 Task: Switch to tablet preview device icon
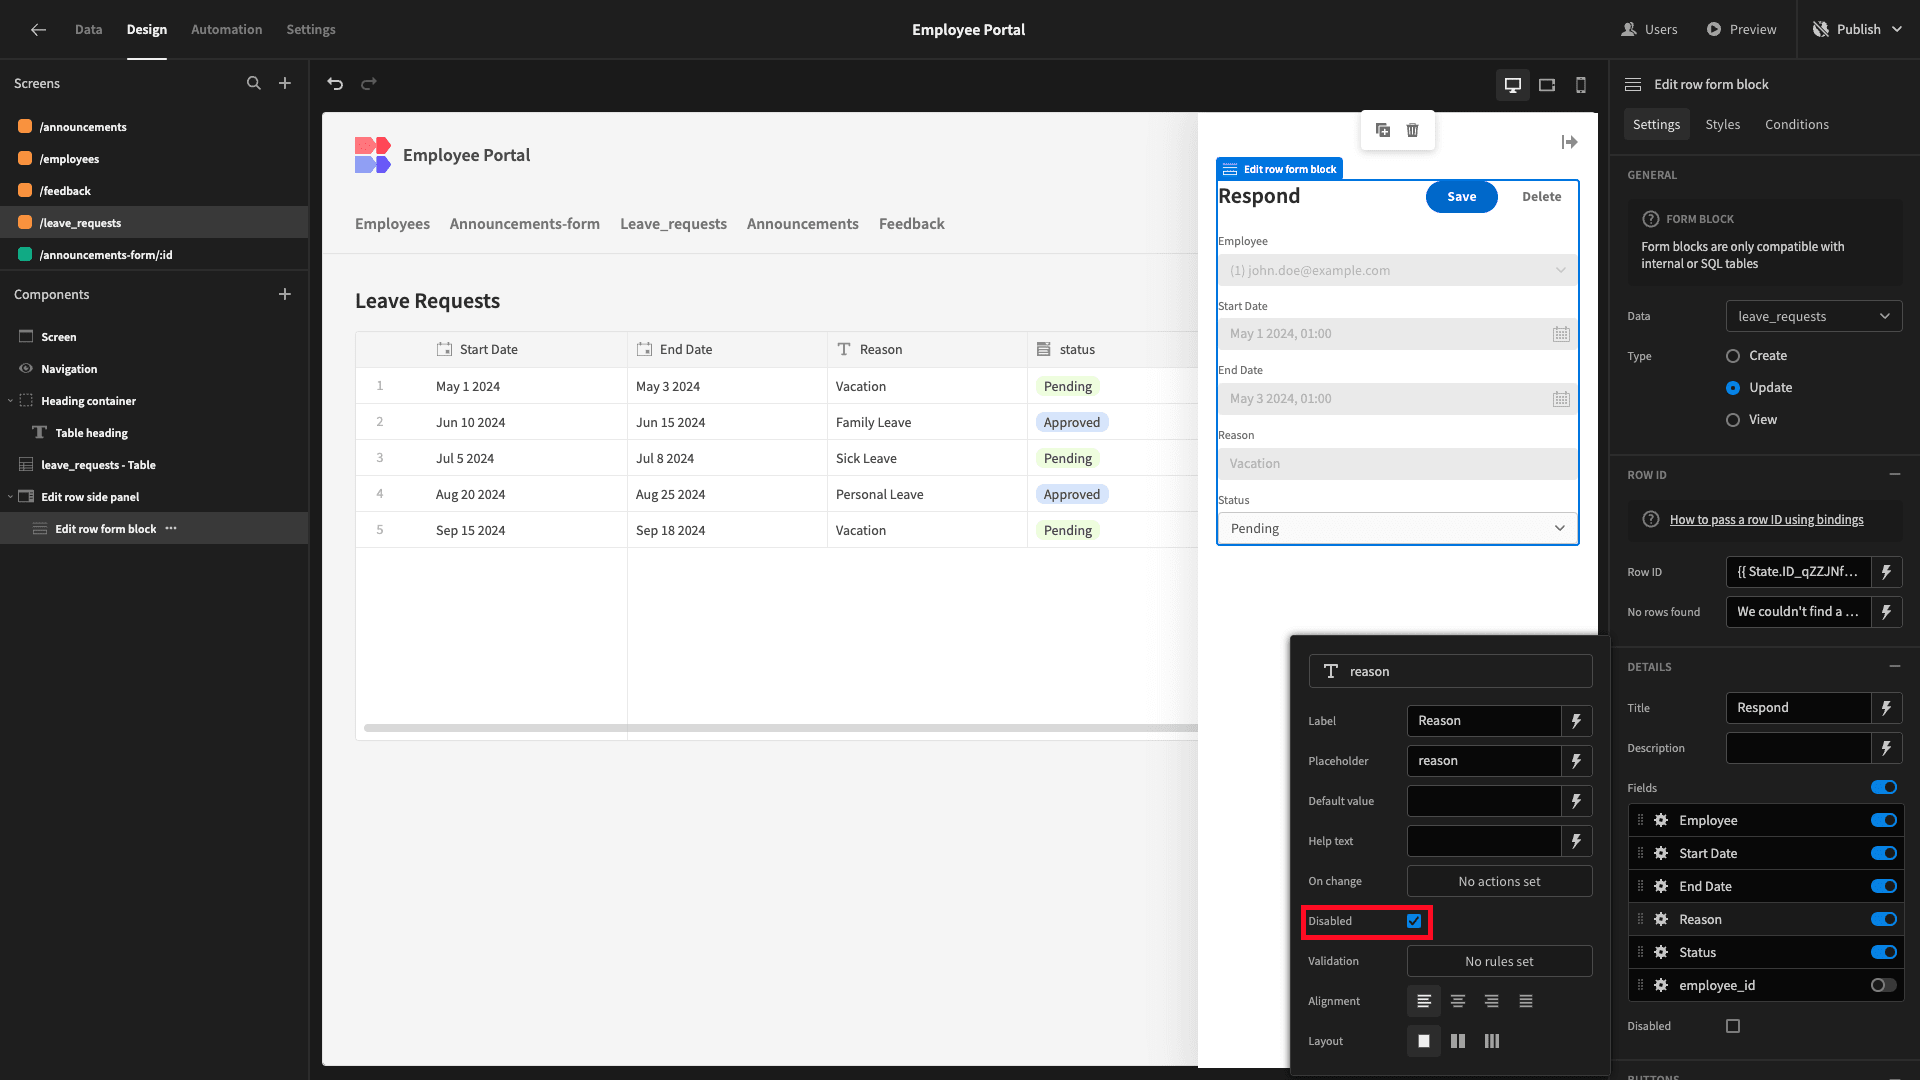(1547, 85)
